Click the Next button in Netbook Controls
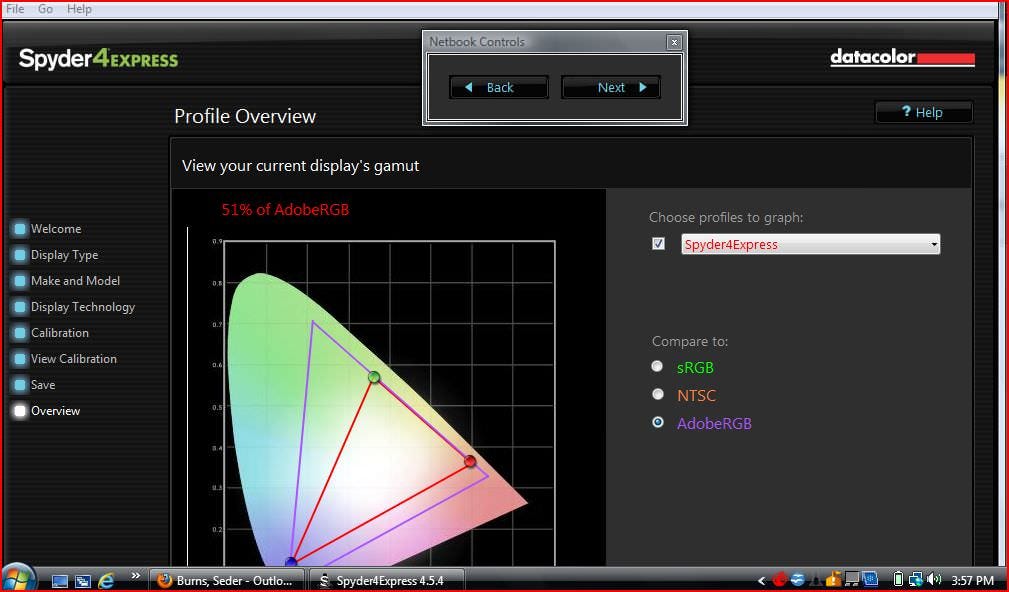The width and height of the screenshot is (1009, 592). tap(611, 88)
